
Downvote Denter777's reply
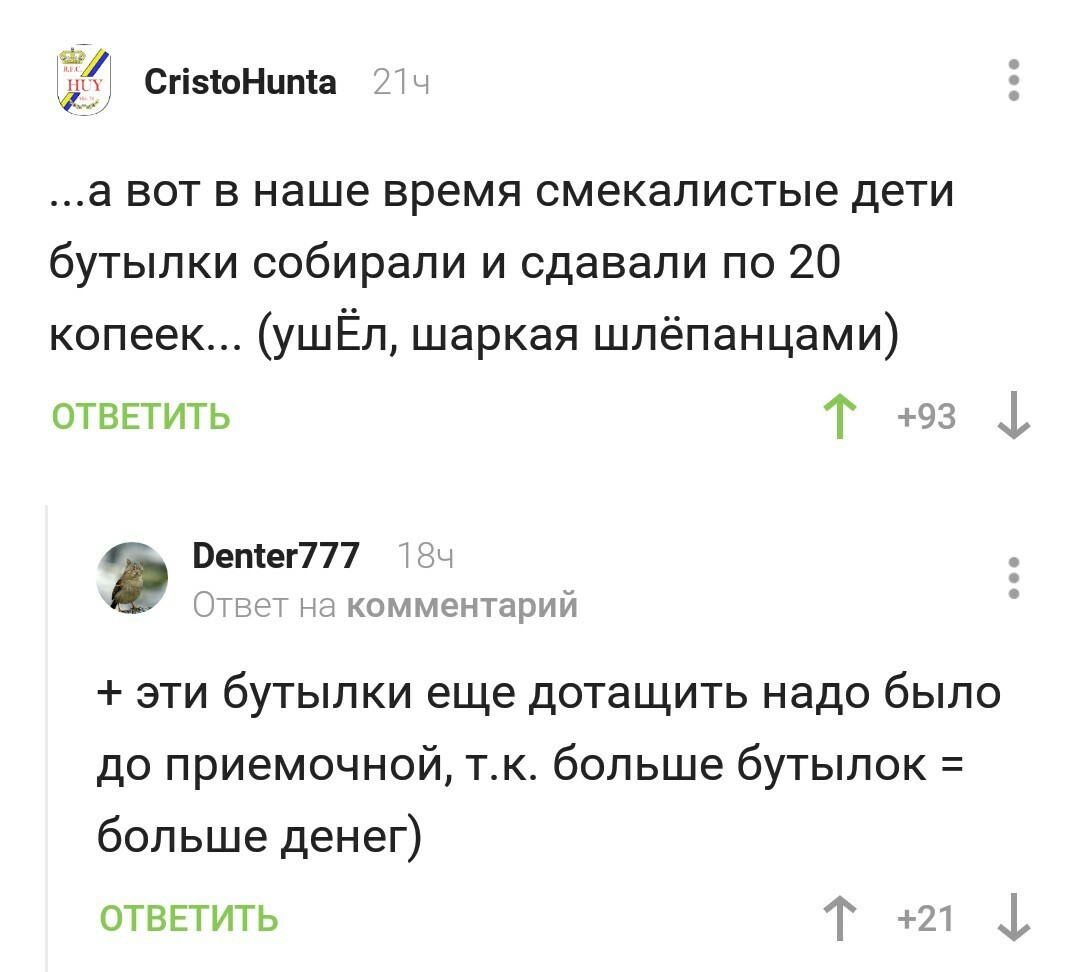click(x=1014, y=917)
